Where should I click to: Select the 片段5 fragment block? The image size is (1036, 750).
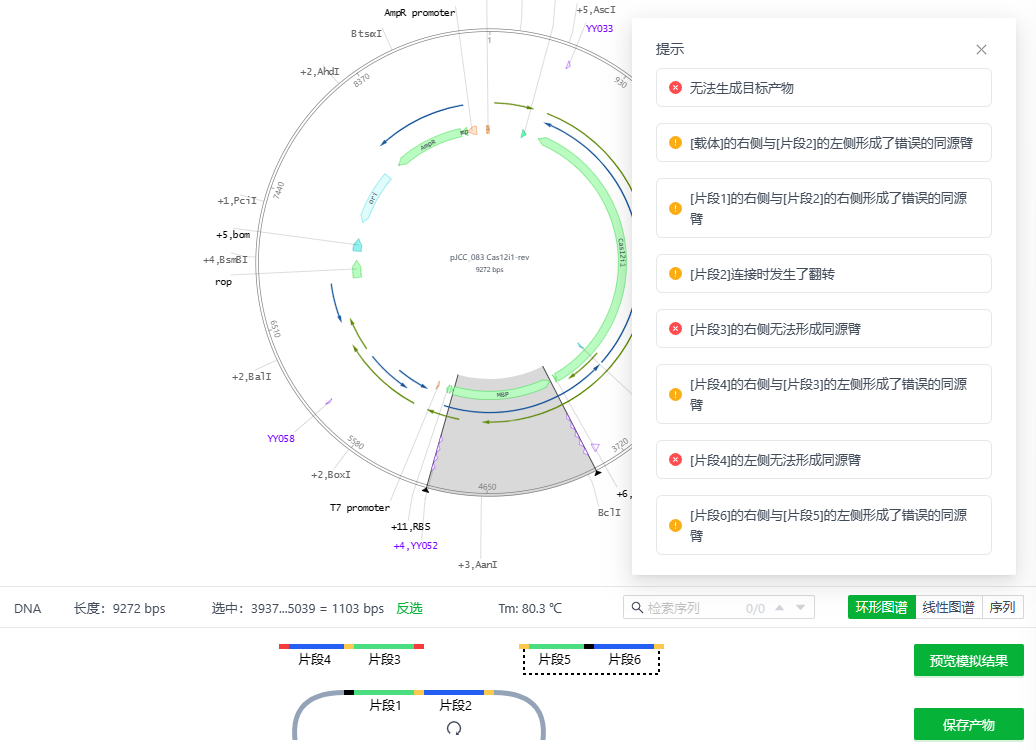click(x=554, y=659)
